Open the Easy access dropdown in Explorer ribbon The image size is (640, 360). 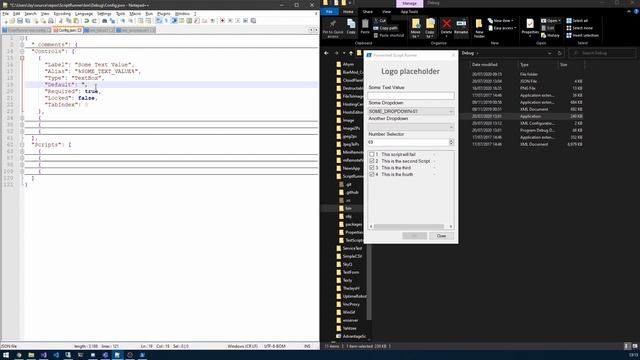point(502,28)
